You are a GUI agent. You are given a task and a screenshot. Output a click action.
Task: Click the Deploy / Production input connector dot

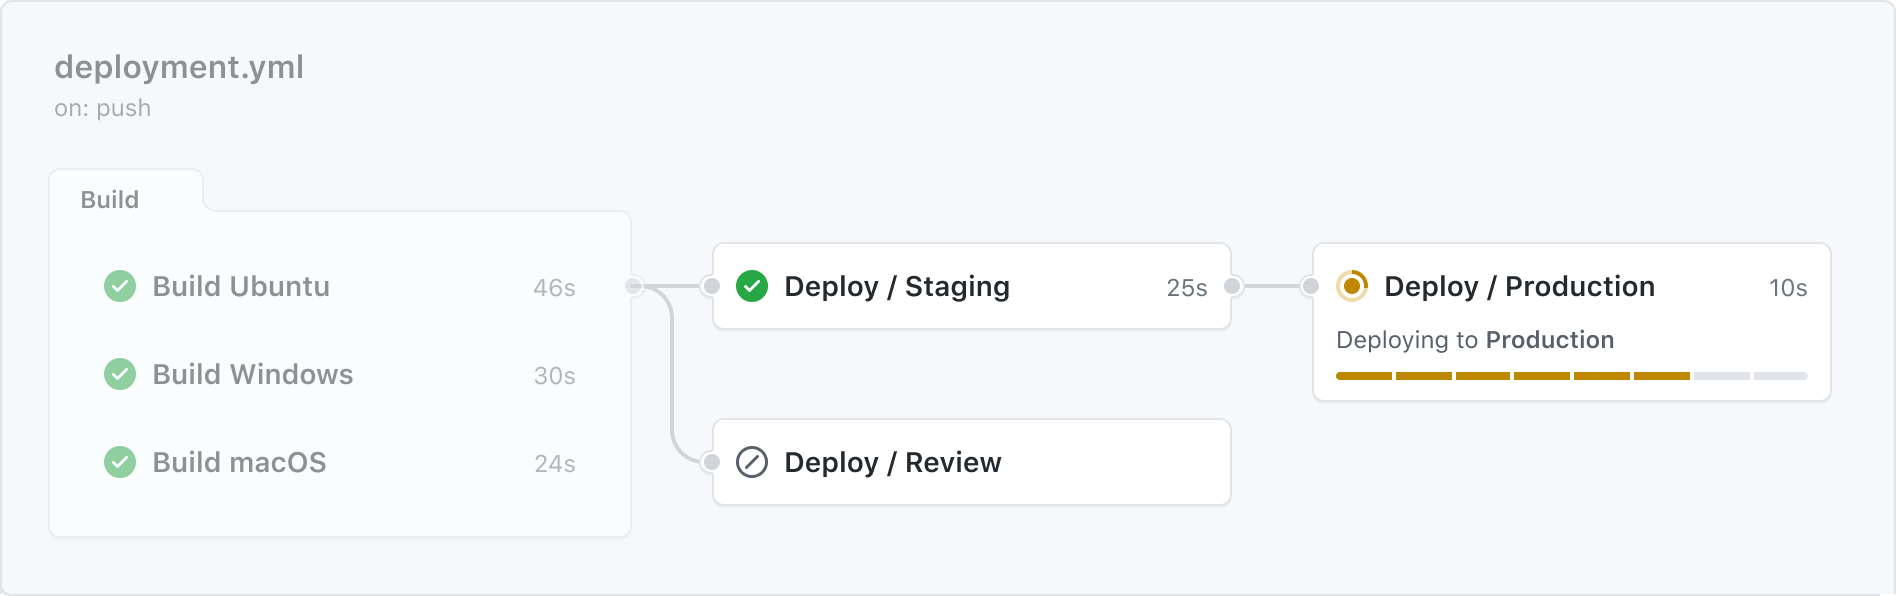1310,286
